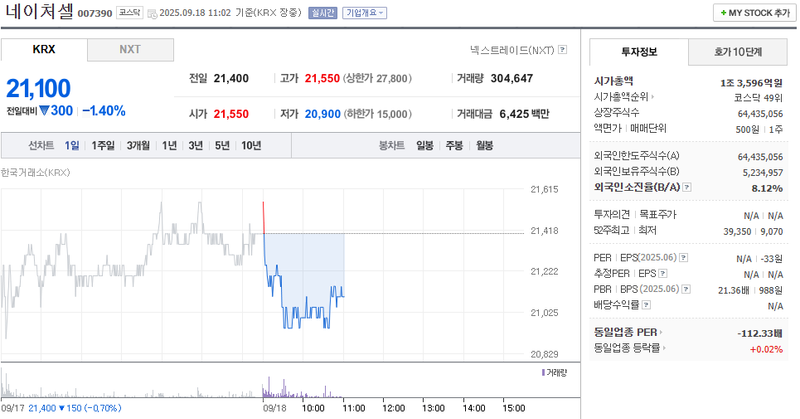Show the 일봉 candlestick chart

tap(425, 145)
